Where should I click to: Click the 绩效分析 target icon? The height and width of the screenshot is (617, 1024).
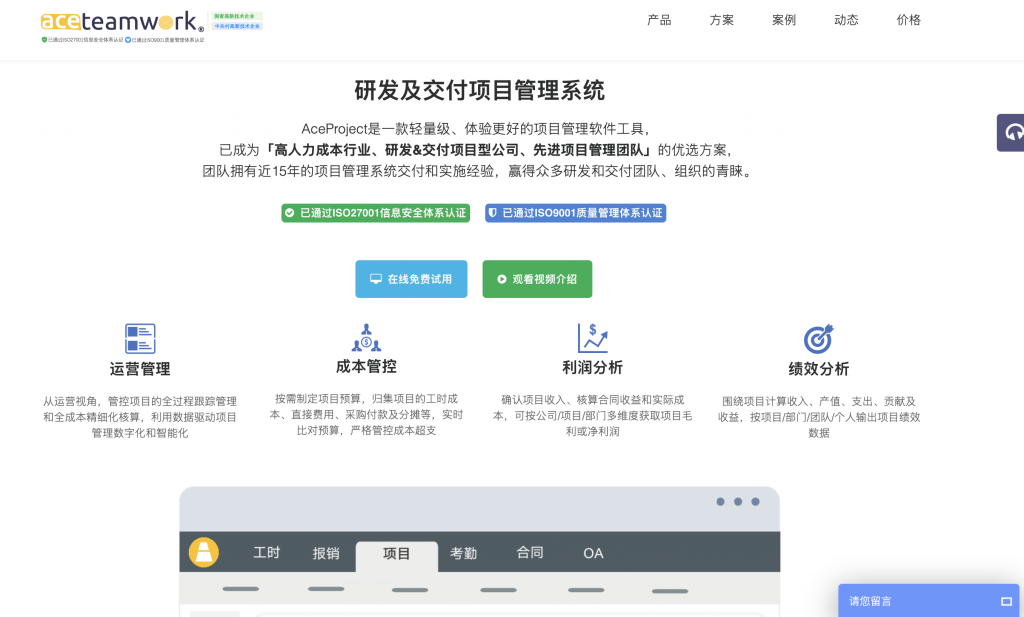(819, 339)
